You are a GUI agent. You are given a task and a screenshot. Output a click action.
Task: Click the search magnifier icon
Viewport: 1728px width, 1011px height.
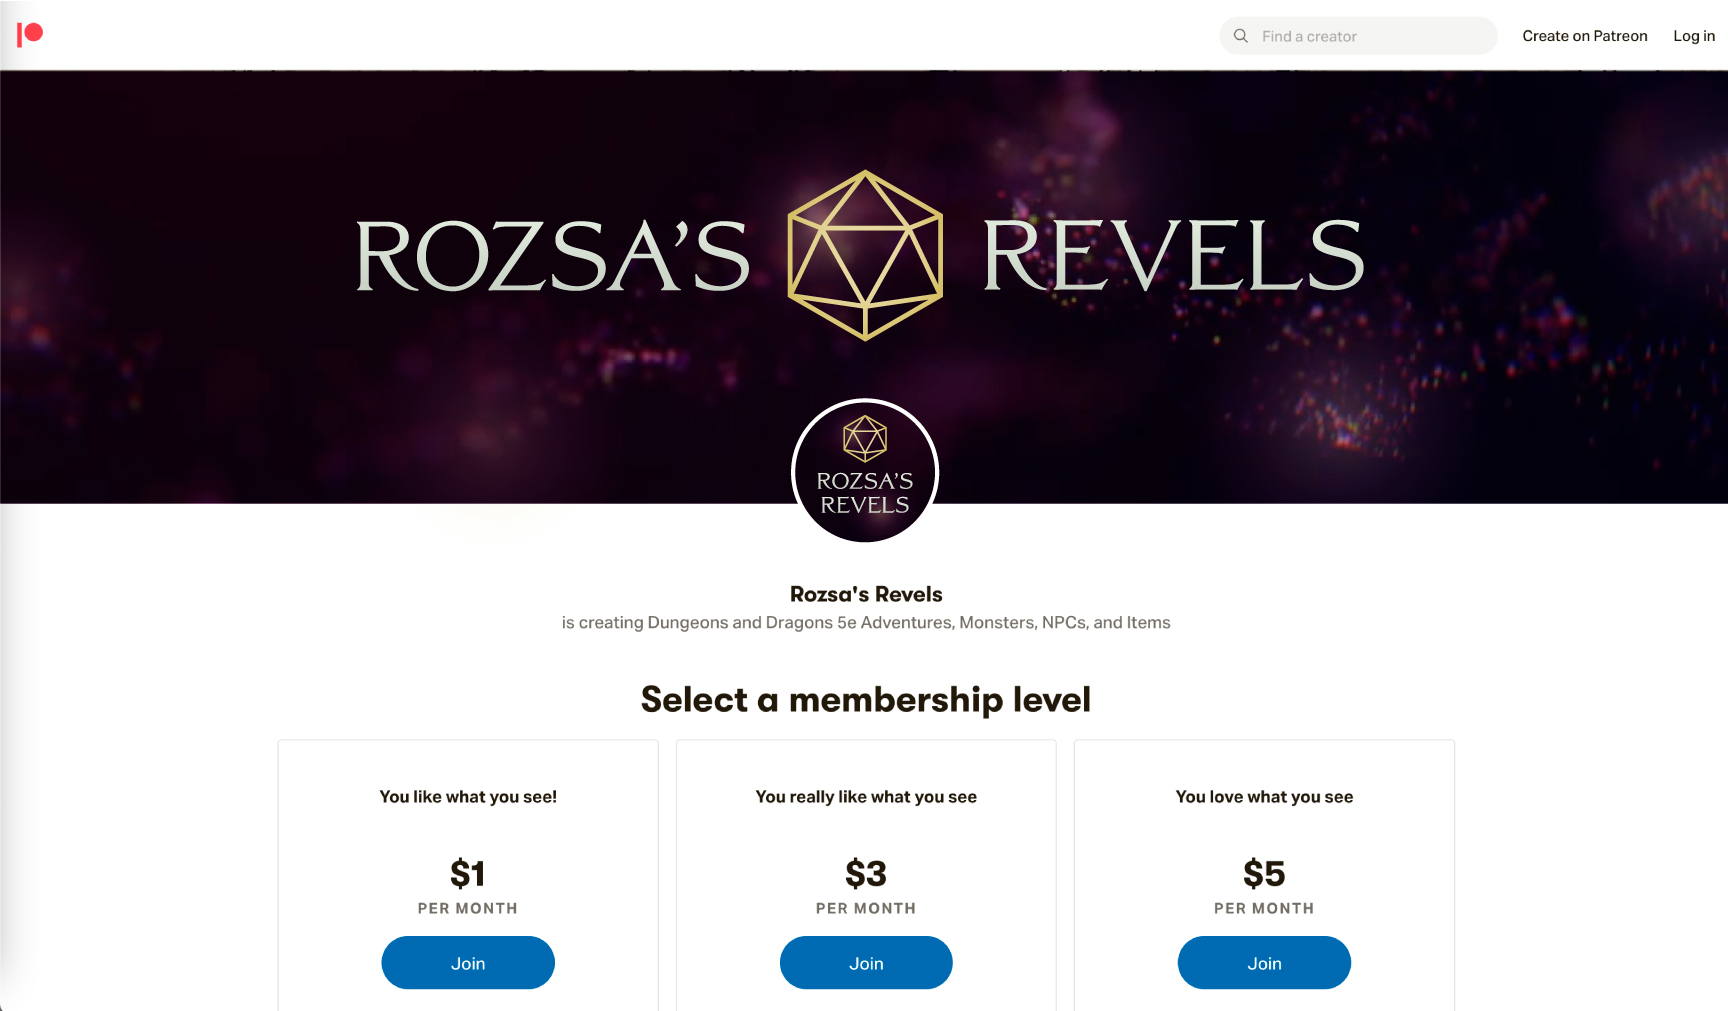tap(1241, 36)
